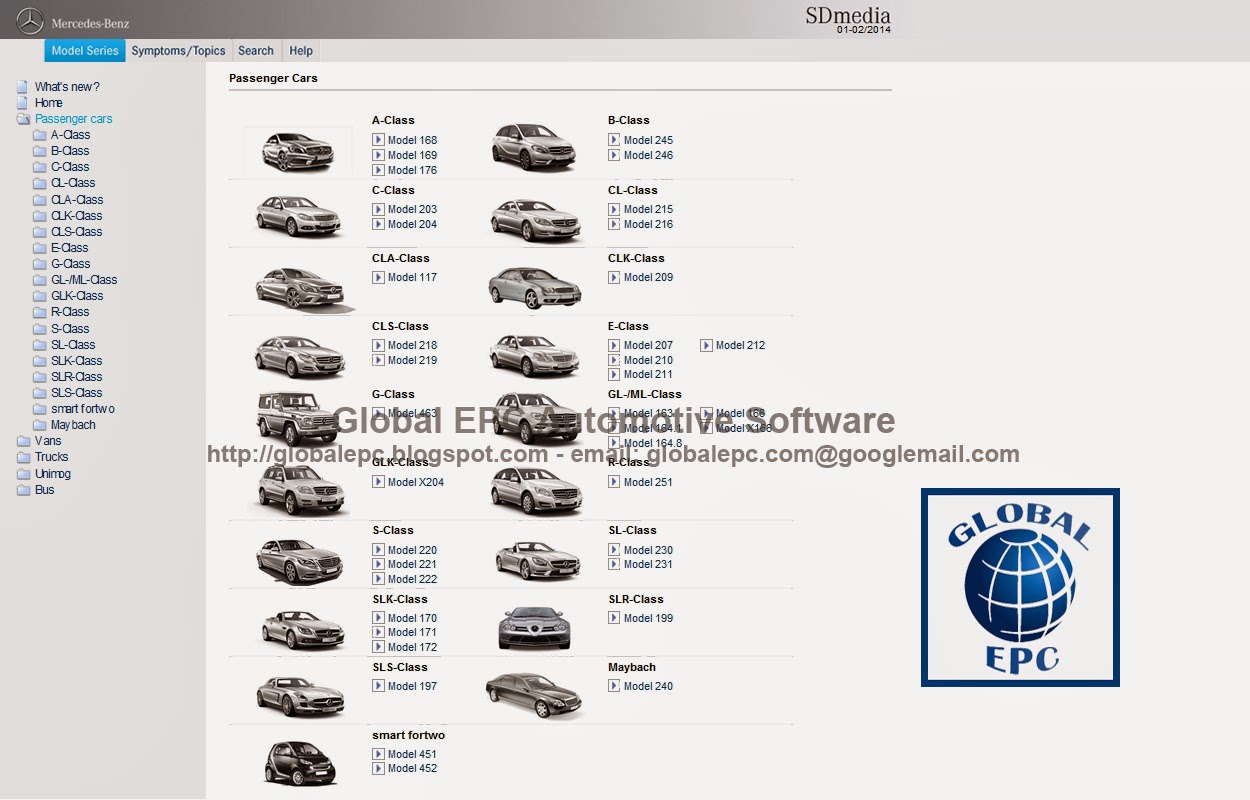Open the Model Series tab
This screenshot has width=1250, height=800.
[x=85, y=51]
